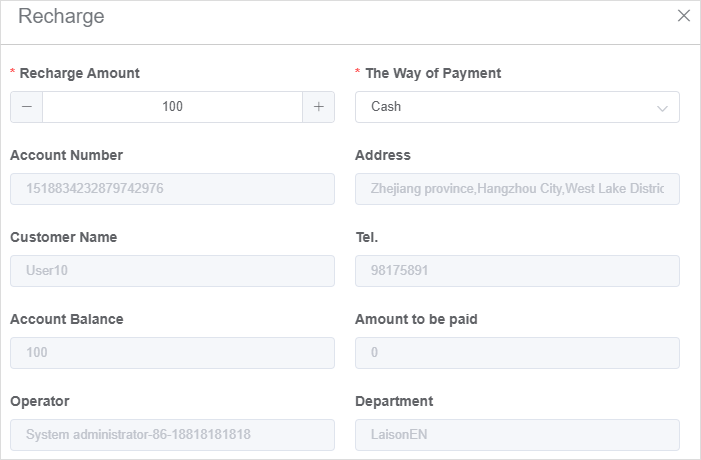701x460 pixels.
Task: Open the Way of Payment dropdown
Action: (x=517, y=107)
